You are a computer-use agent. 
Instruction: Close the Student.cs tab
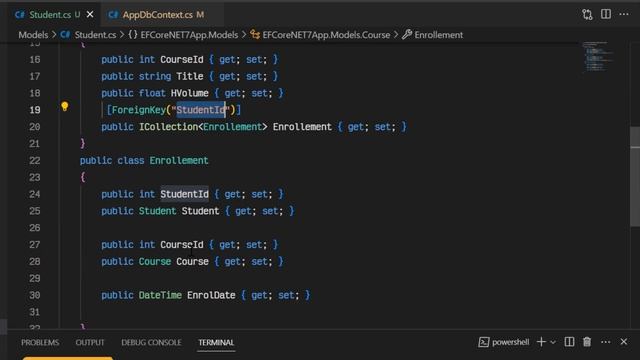point(90,15)
